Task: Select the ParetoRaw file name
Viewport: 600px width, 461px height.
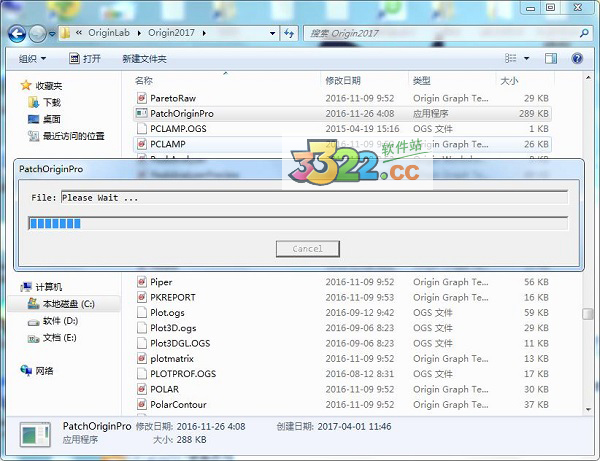Action: pos(173,98)
